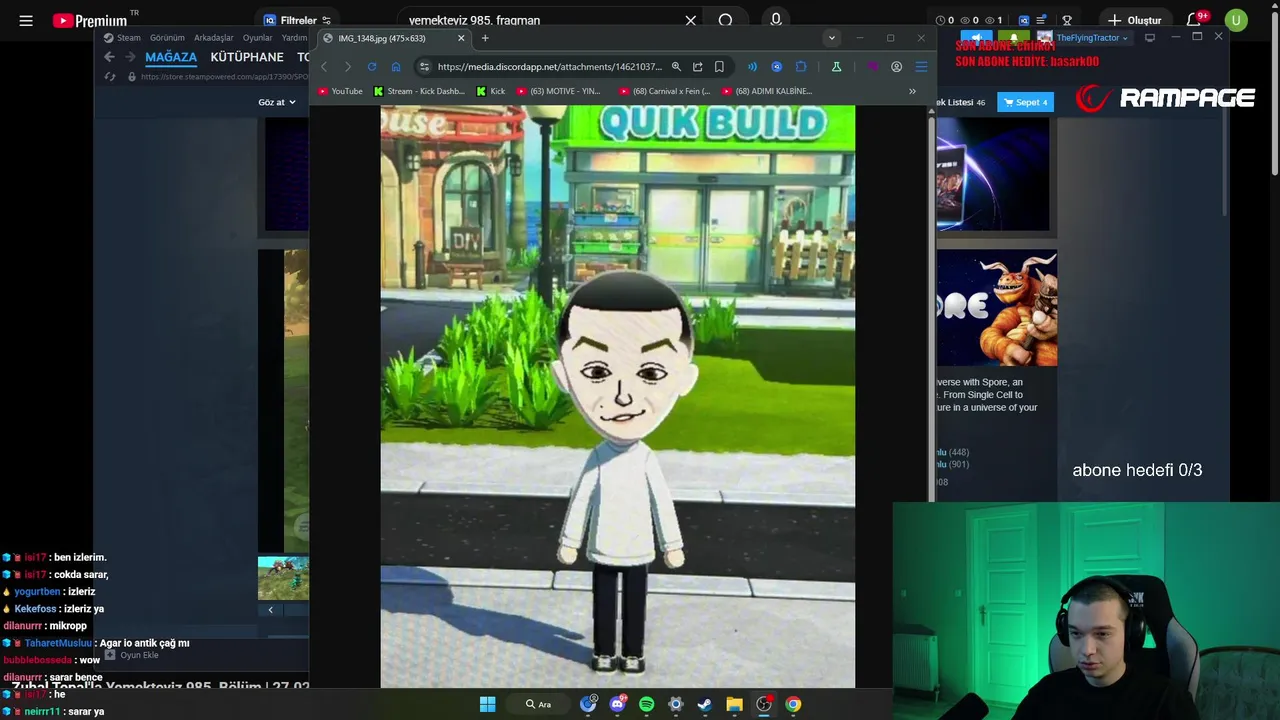Open the browser main menu
The height and width of the screenshot is (720, 1280).
[x=921, y=67]
